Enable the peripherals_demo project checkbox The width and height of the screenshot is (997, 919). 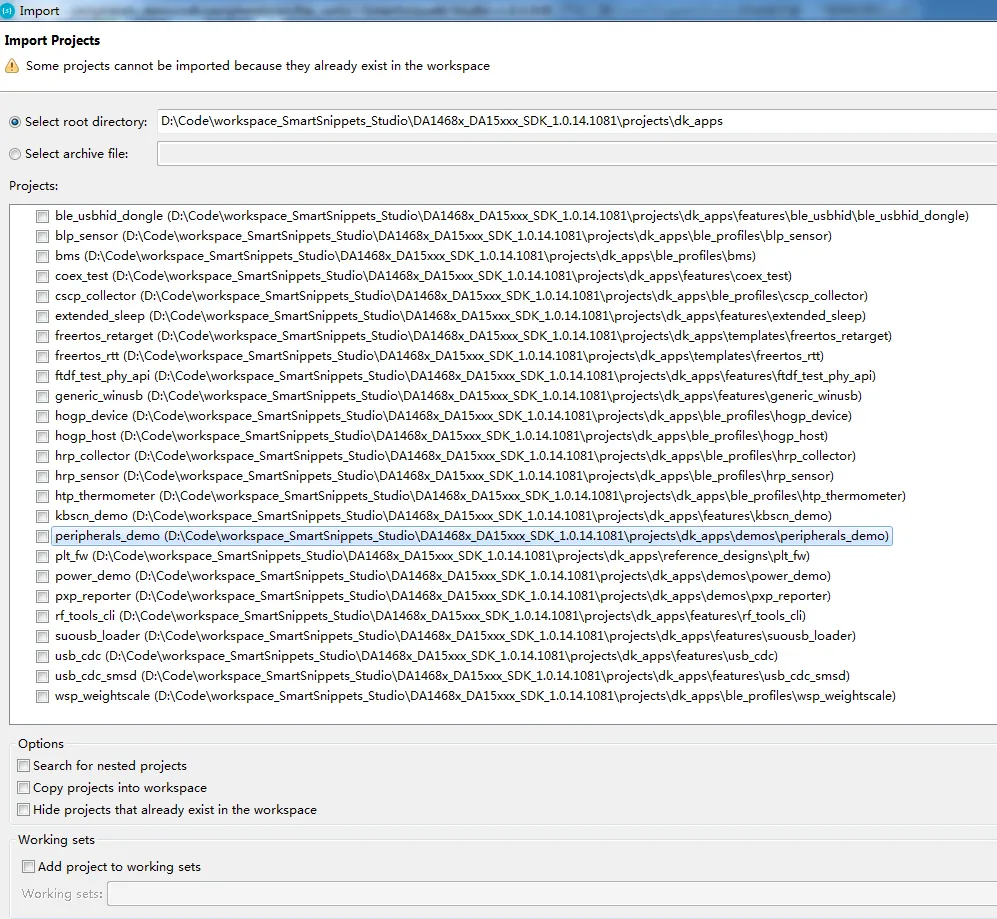point(42,536)
